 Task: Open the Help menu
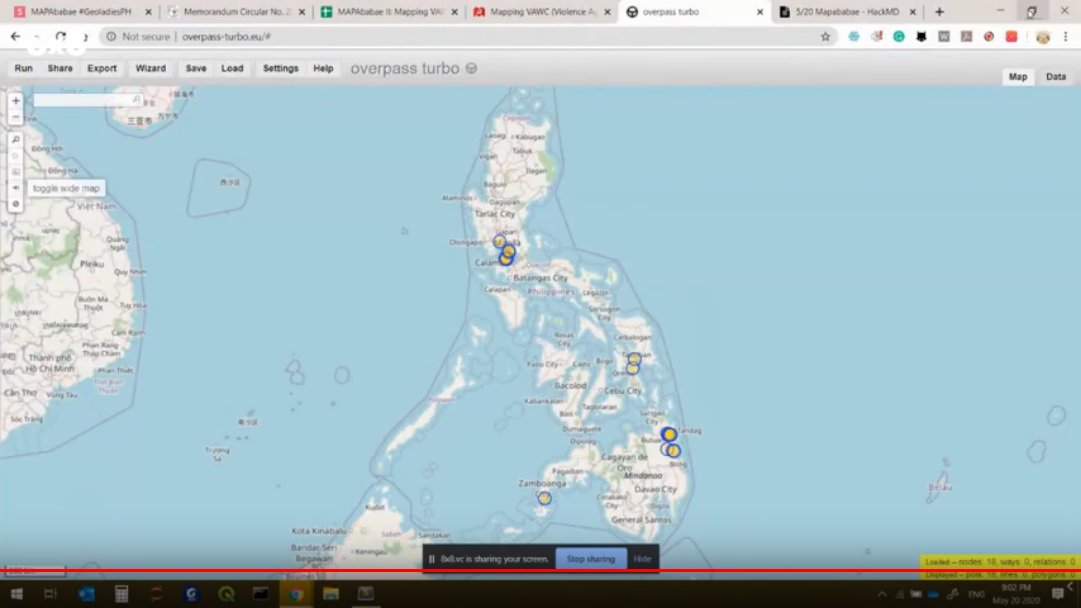pos(323,68)
